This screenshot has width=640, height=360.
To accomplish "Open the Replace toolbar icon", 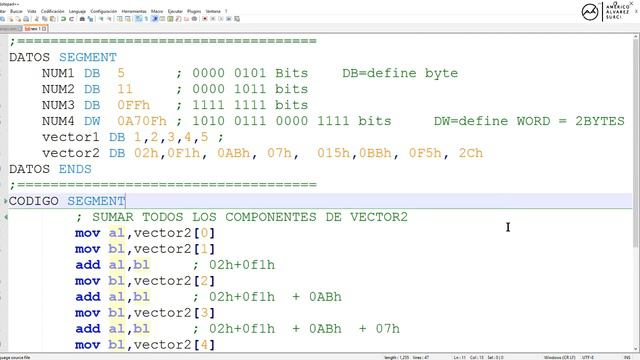I will (x=90, y=19).
